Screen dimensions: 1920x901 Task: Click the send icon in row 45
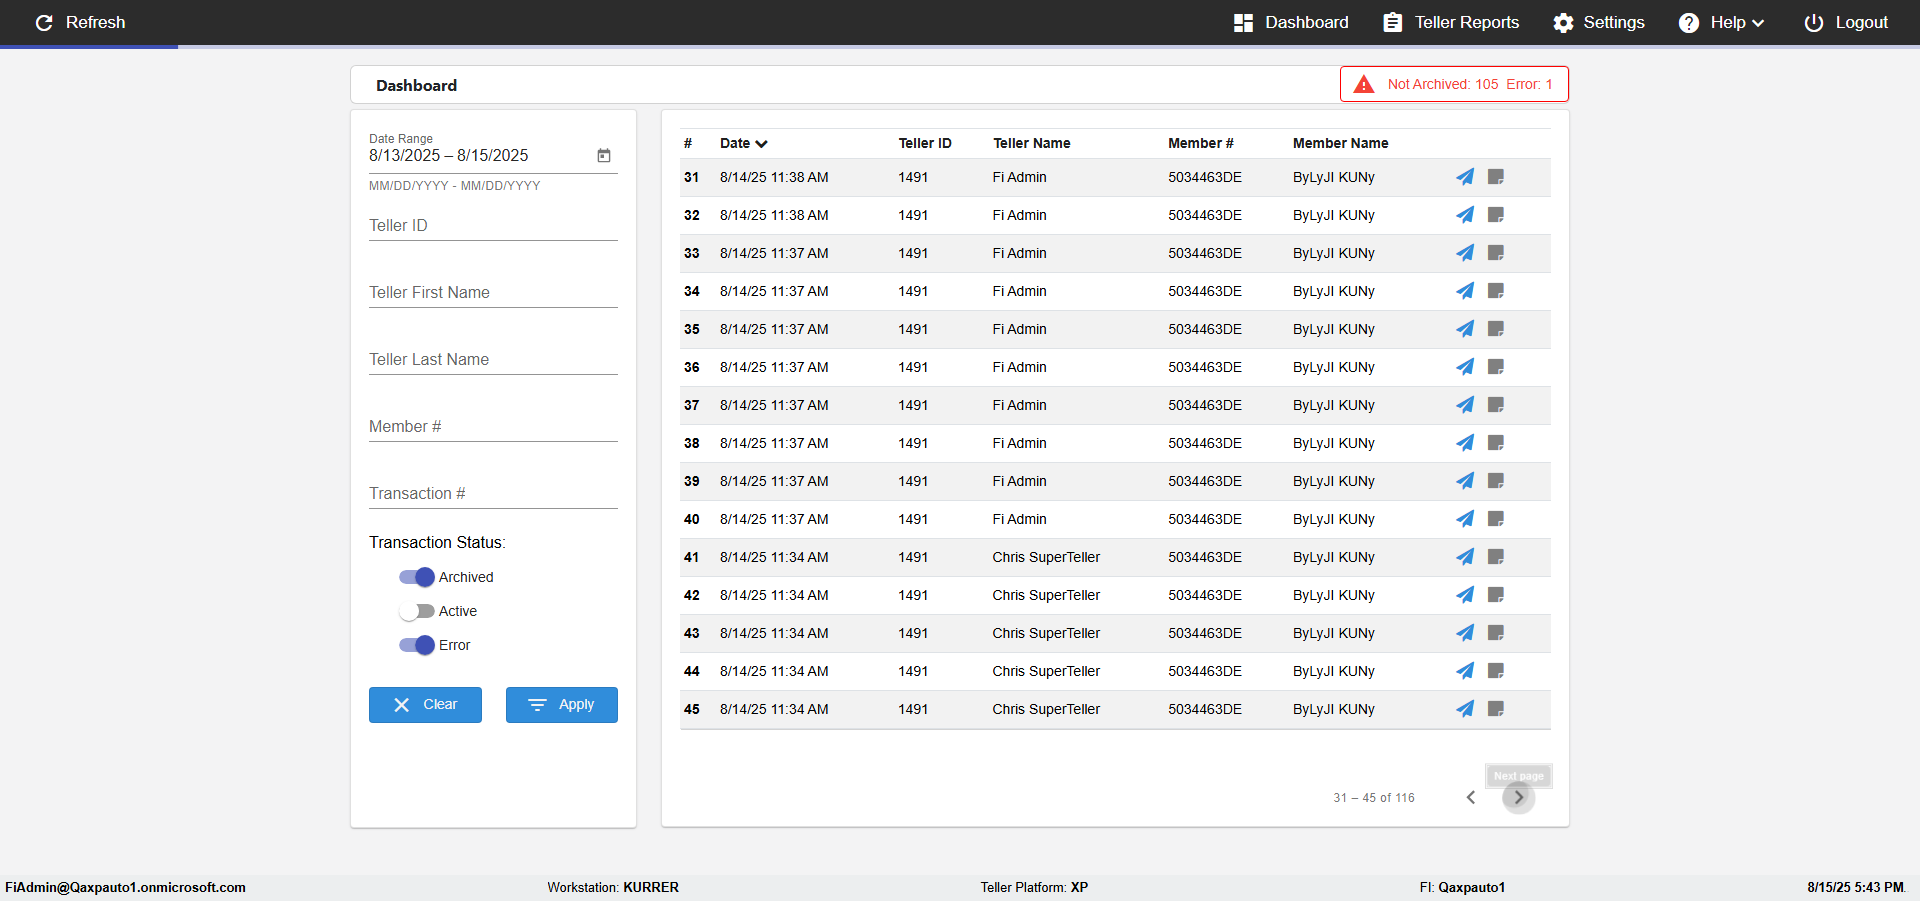tap(1465, 709)
